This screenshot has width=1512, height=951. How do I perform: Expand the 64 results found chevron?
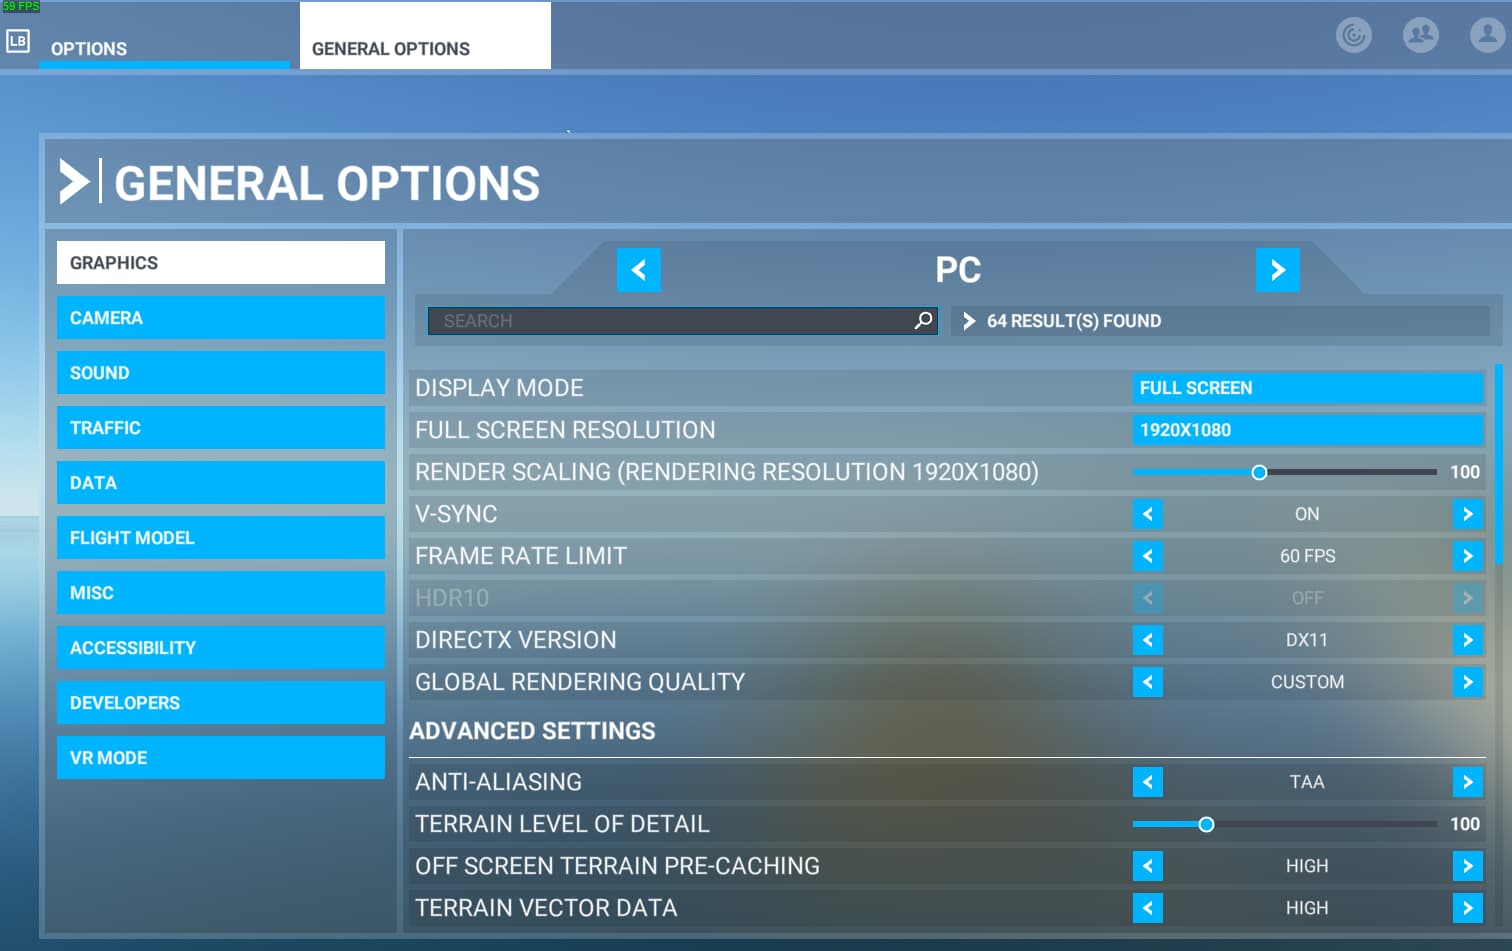pos(968,321)
